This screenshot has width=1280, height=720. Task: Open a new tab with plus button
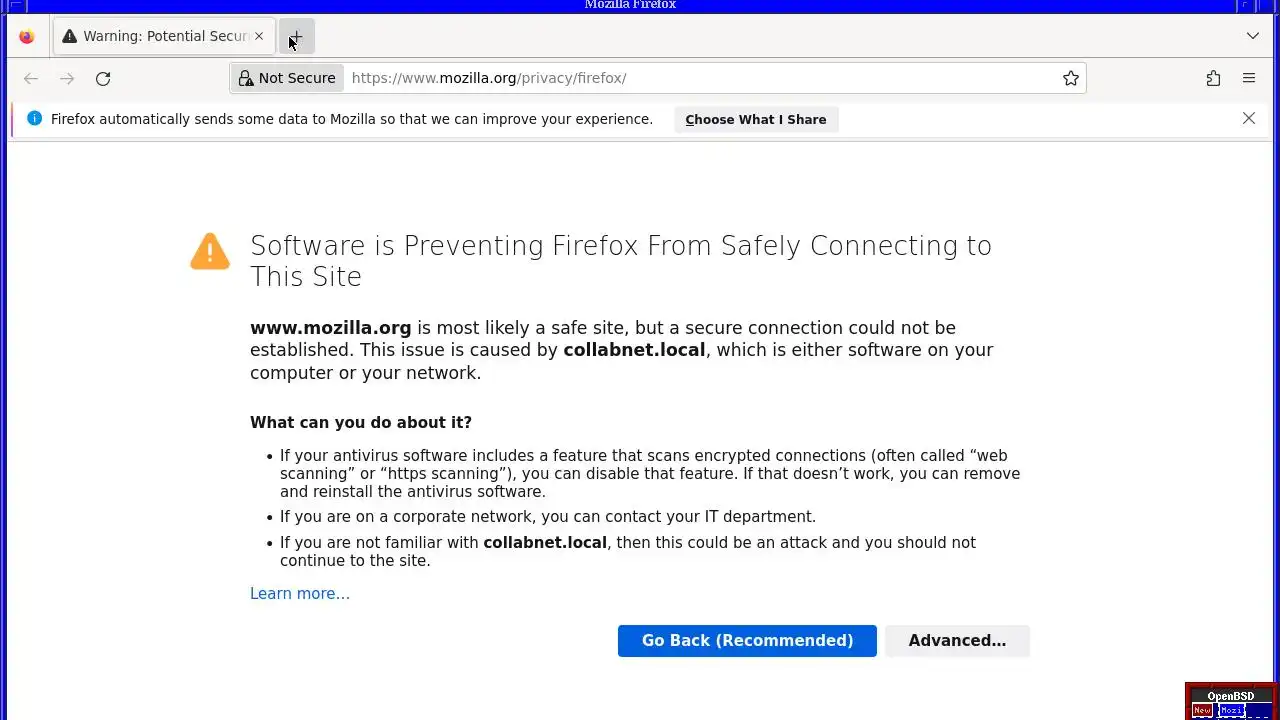296,37
